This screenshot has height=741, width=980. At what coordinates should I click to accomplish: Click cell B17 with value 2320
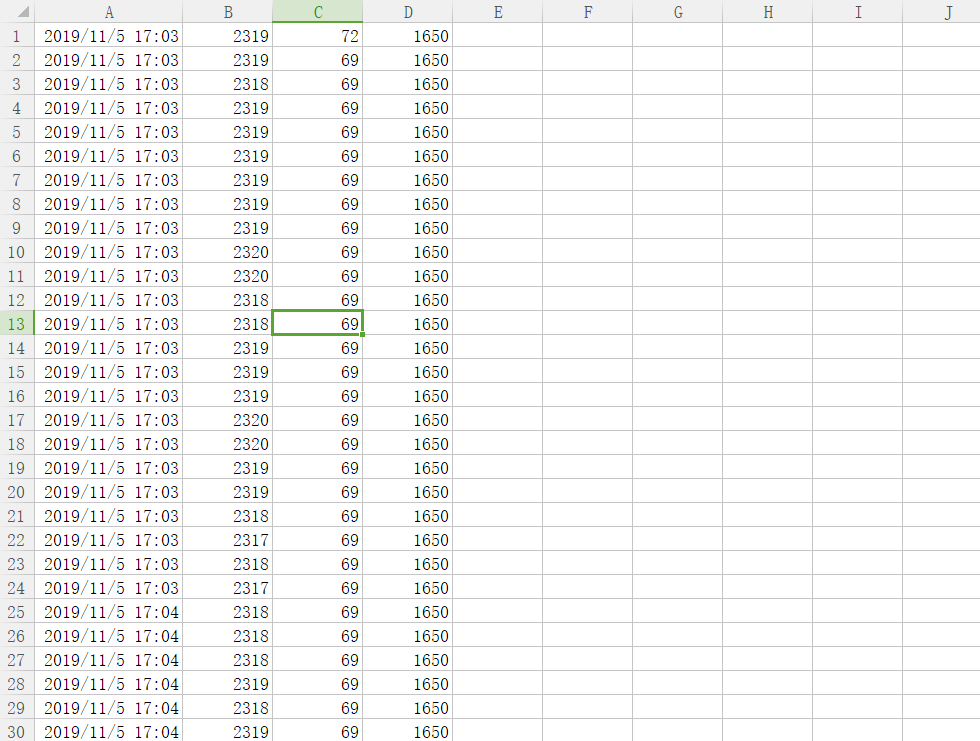click(228, 419)
